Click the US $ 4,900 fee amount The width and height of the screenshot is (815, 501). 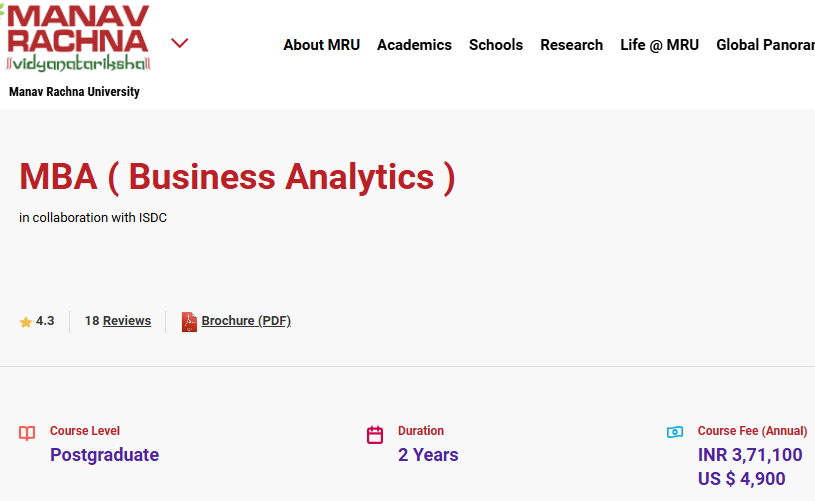(x=741, y=479)
